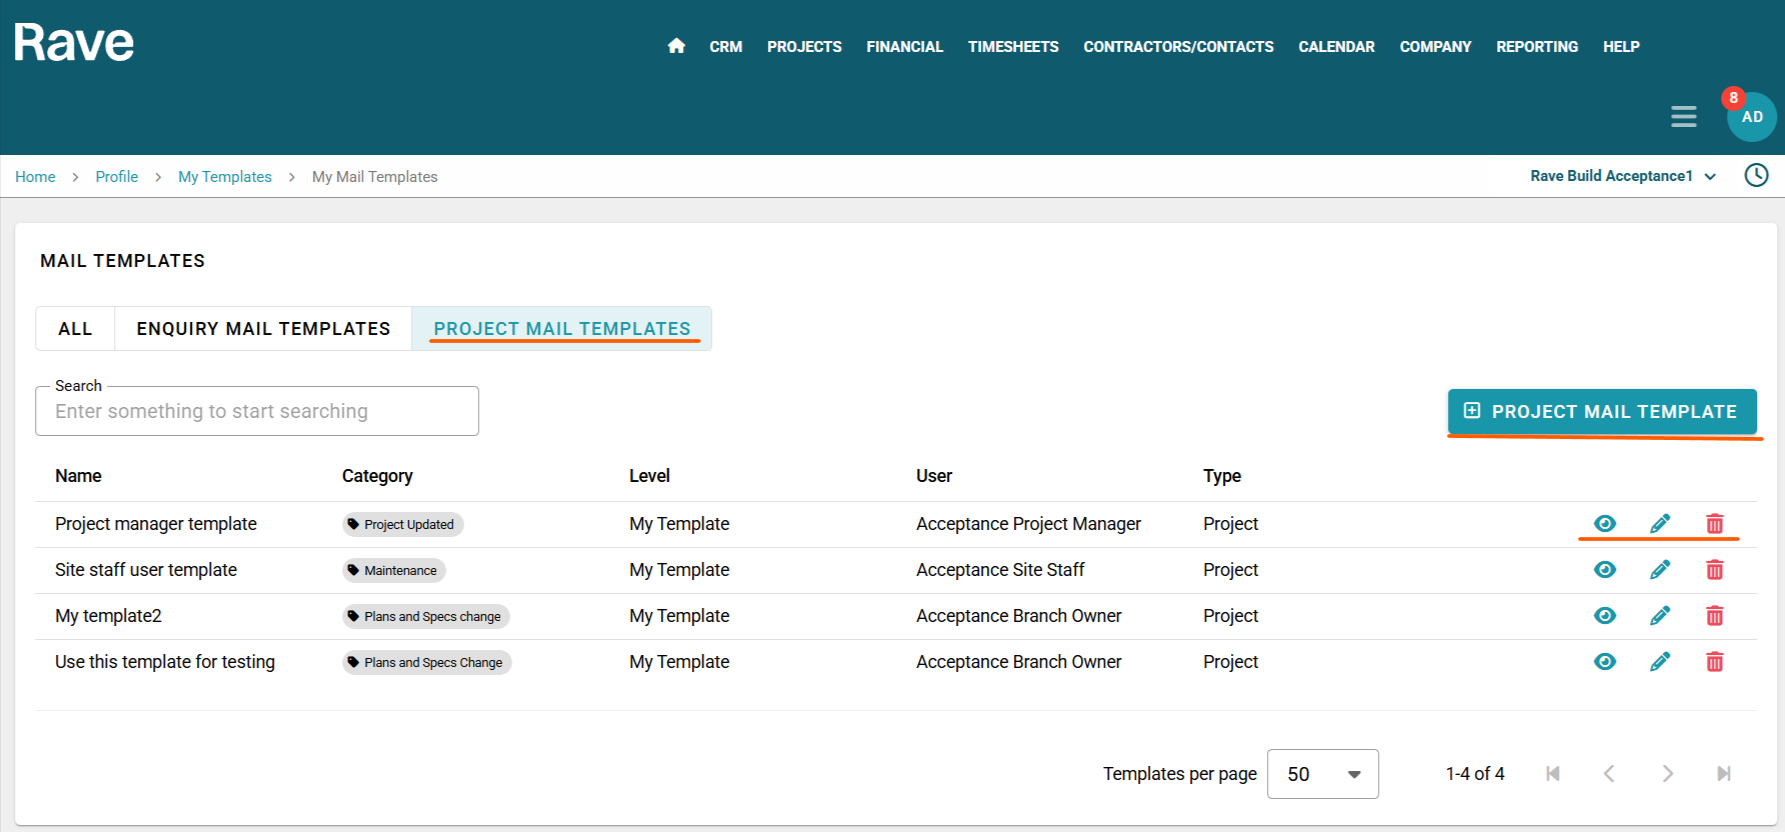Go to My Templates breadcrumb link
Viewport: 1785px width, 832px height.
[224, 177]
